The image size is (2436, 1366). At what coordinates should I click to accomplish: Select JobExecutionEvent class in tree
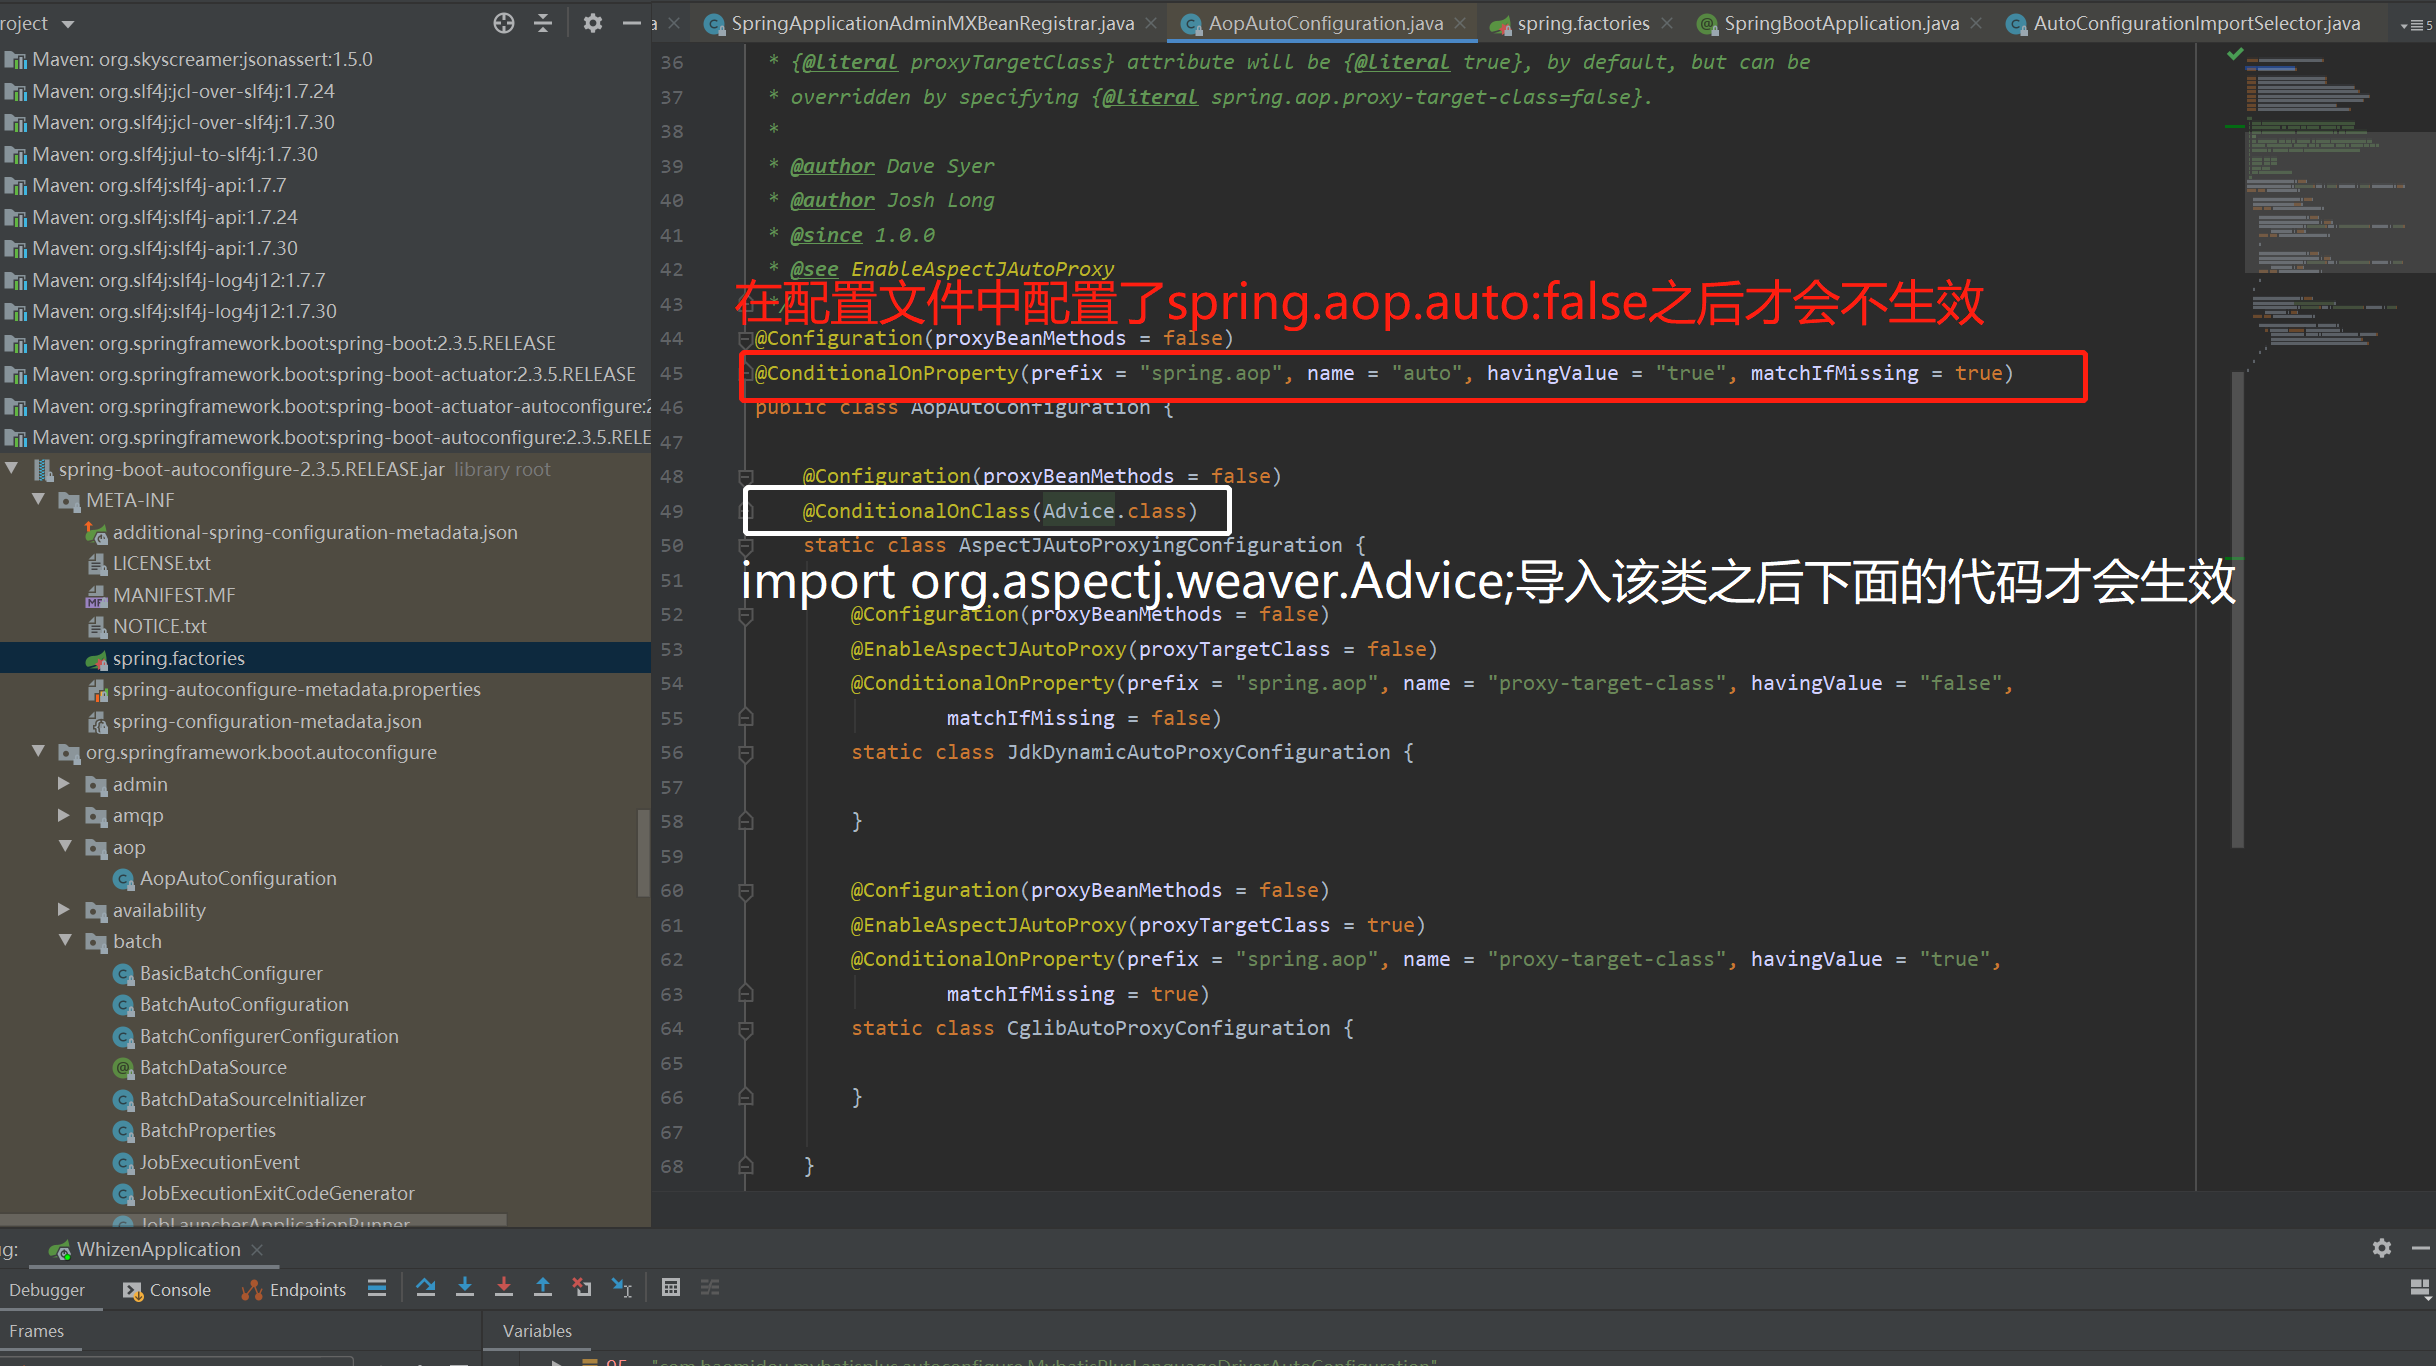[x=219, y=1162]
